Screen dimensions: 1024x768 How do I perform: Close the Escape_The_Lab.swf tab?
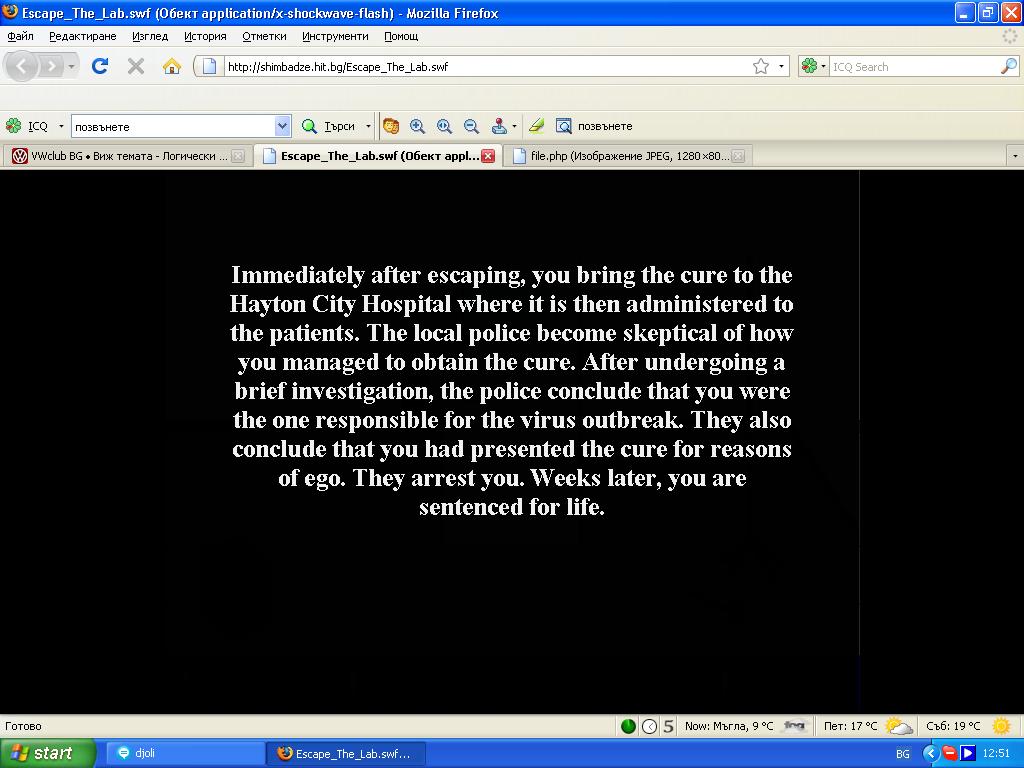coord(488,156)
